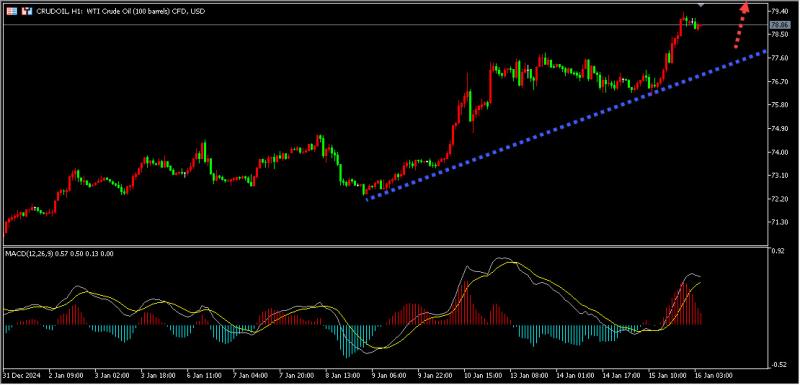Toggle the One Click Trading panel icon
Image resolution: width=800 pixels, height=385 pixels.
(27, 11)
